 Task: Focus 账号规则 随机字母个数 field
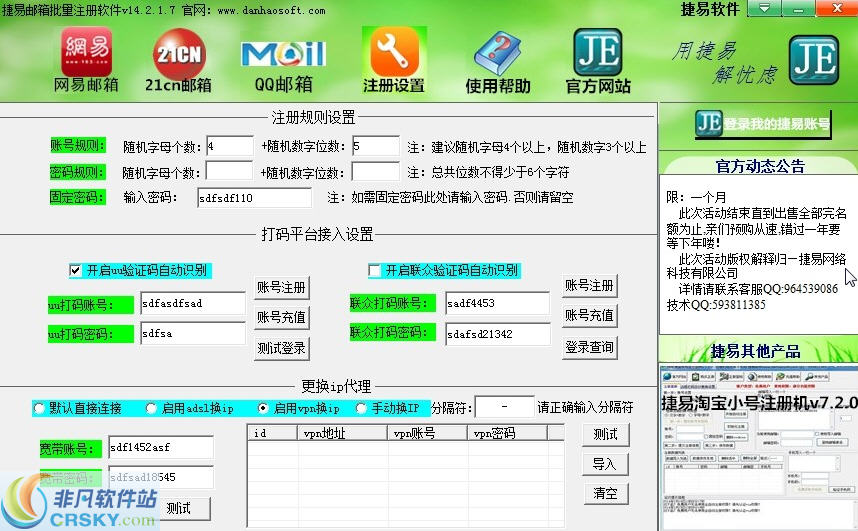pyautogui.click(x=230, y=147)
